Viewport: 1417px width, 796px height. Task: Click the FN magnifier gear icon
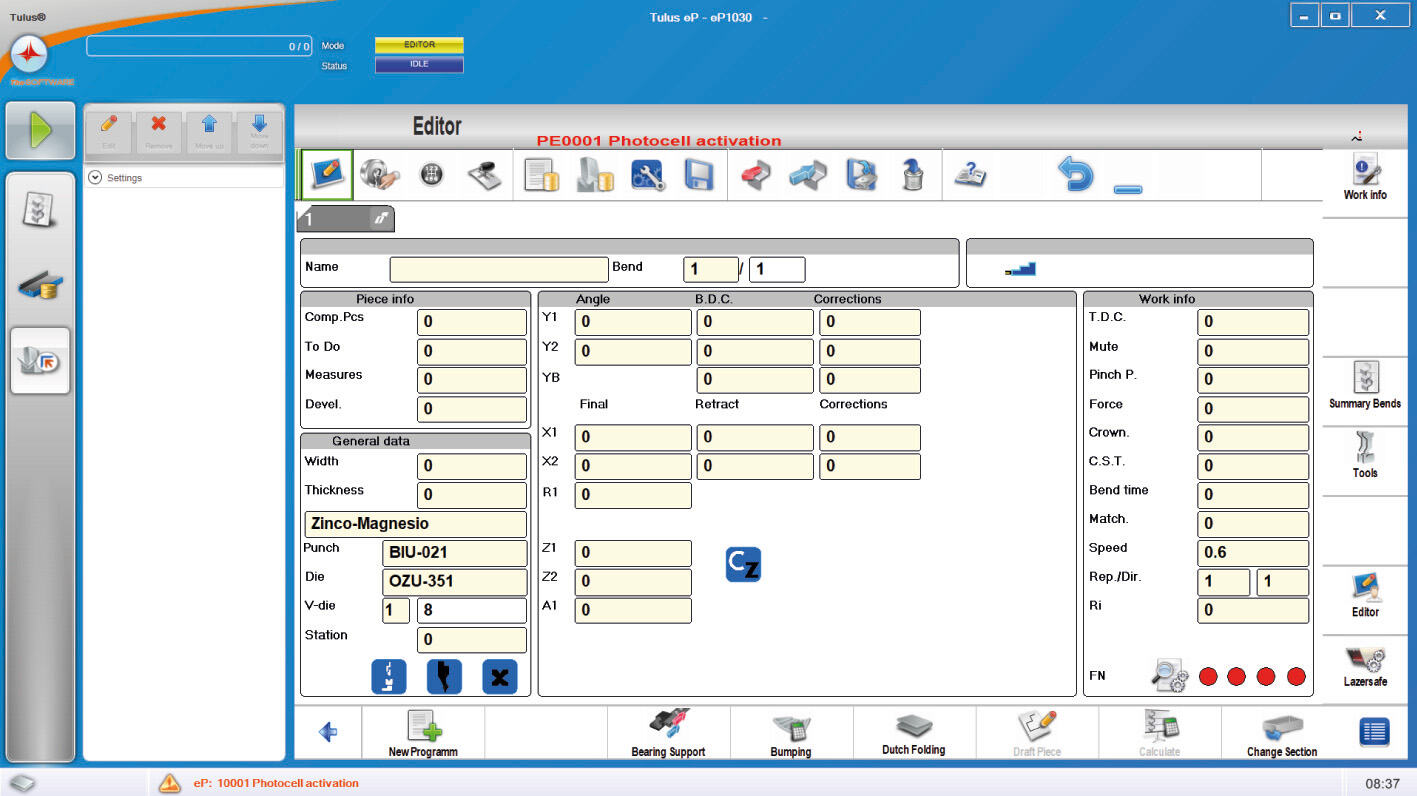click(x=1167, y=676)
